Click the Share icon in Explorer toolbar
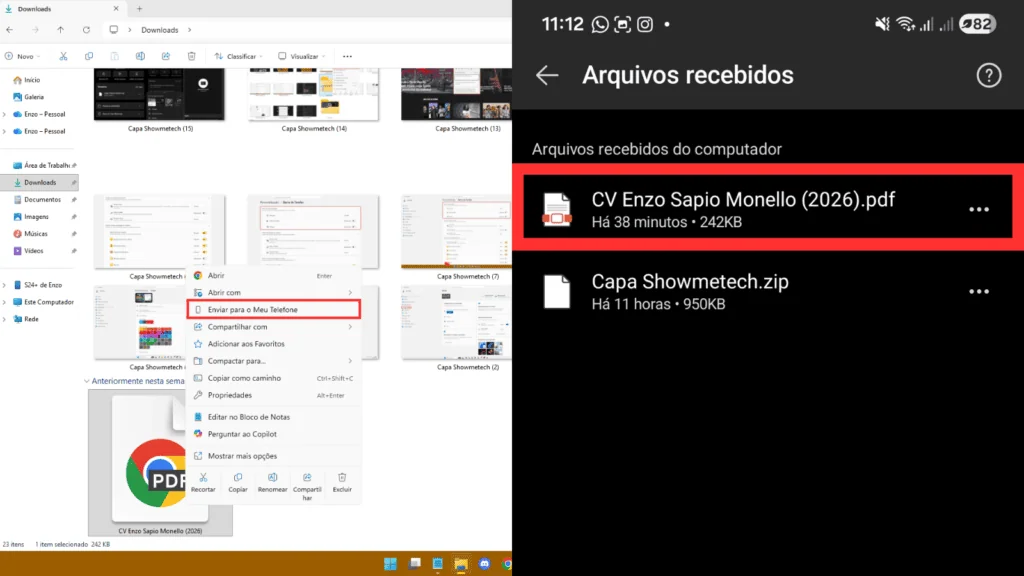Screen dimensions: 1024x576 [166, 56]
